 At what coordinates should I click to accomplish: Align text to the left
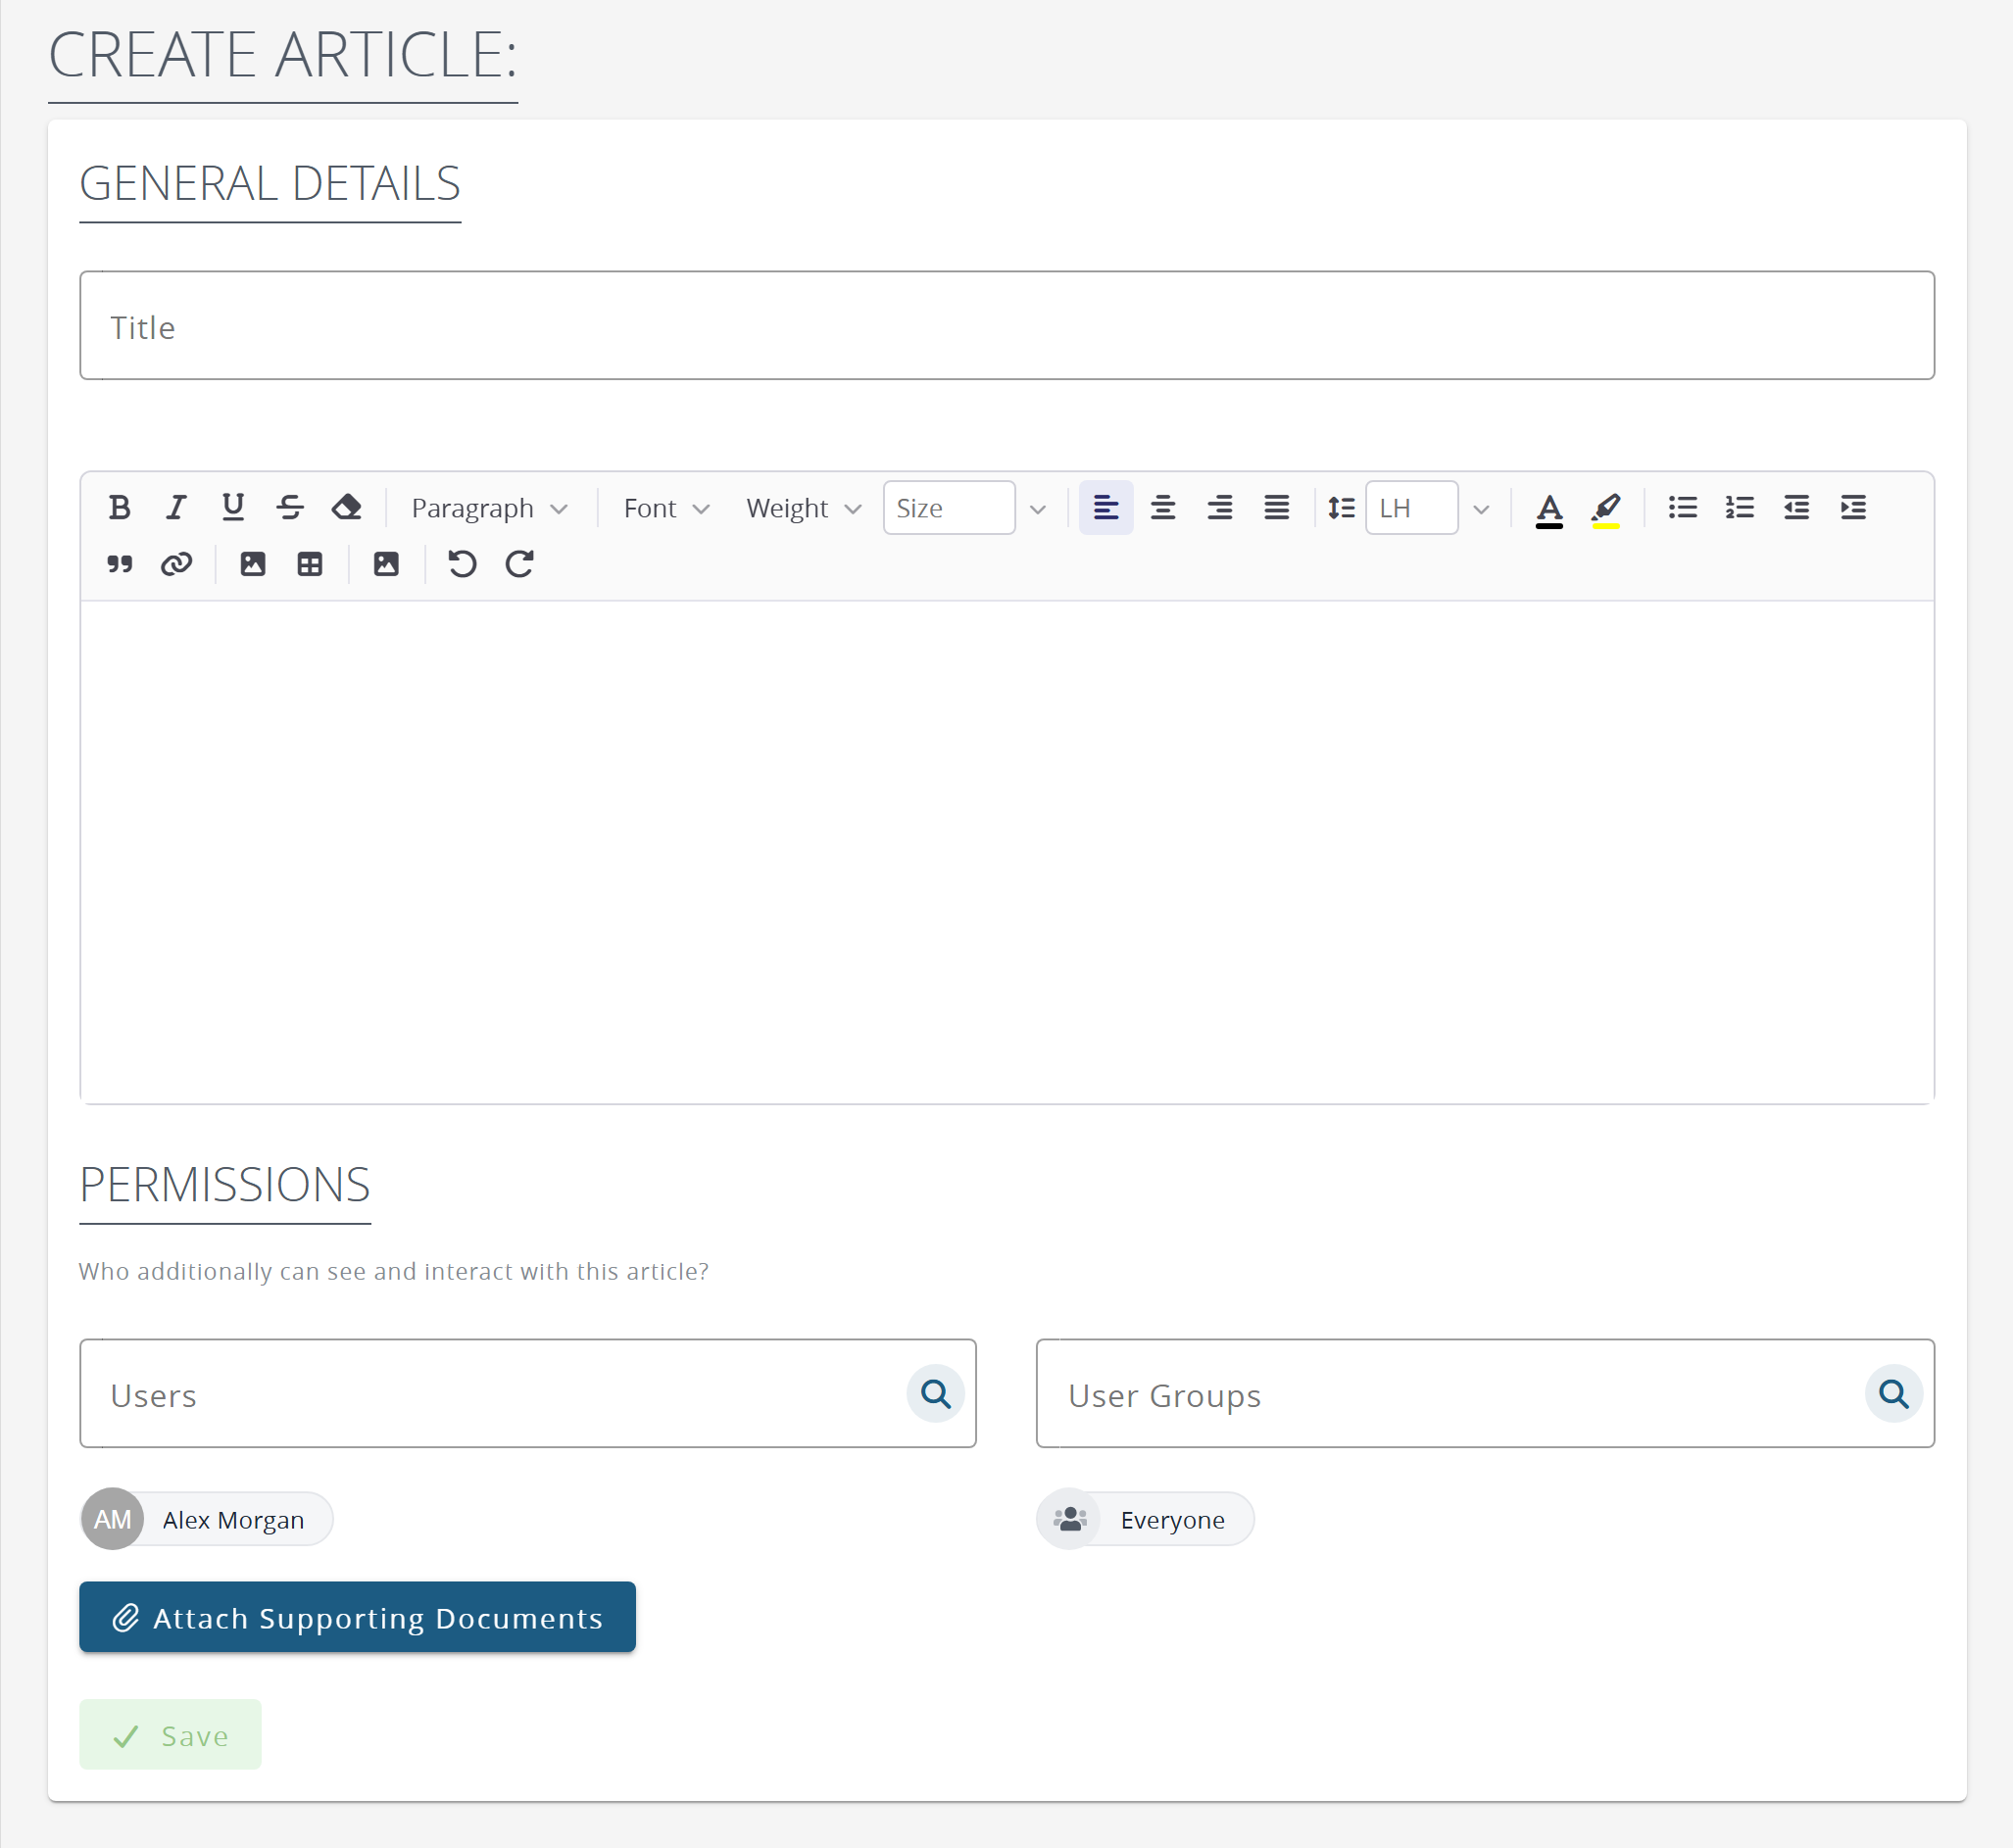[1106, 508]
